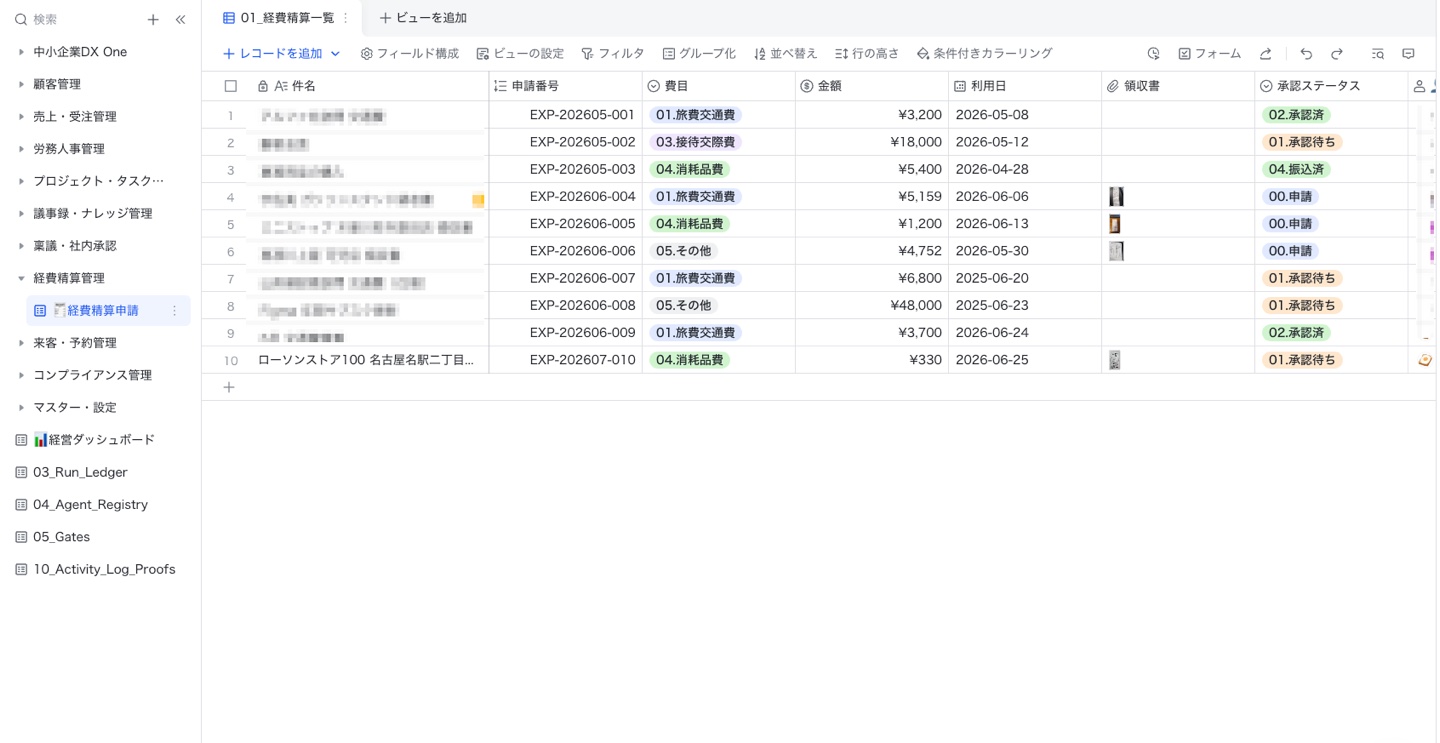Screen dimensions: 1440x743
Task: Open 条件付きカラーリング conditional coloring
Action: click(x=984, y=54)
